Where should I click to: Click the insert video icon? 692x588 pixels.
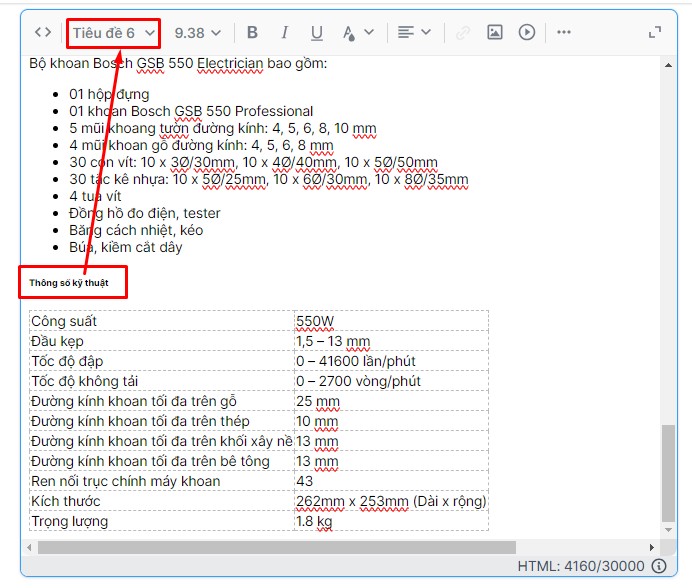(x=527, y=32)
